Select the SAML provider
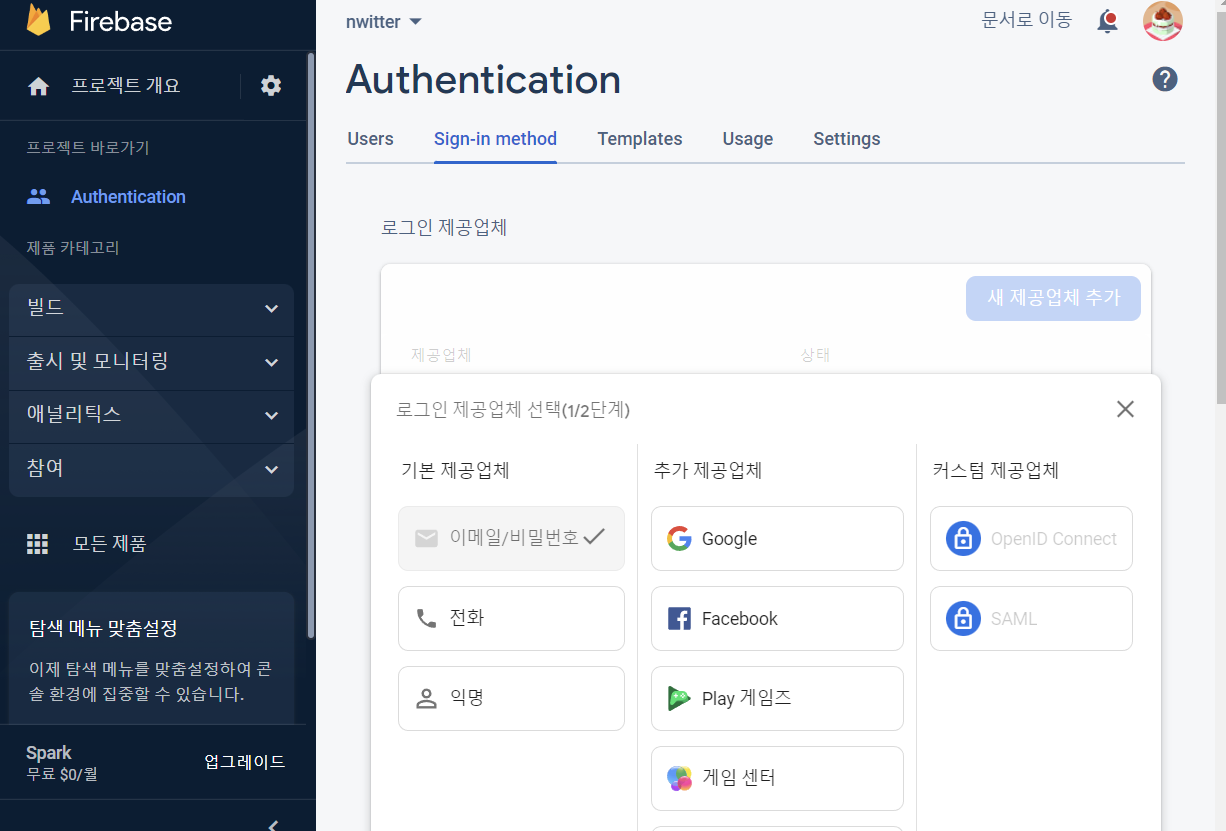Viewport: 1226px width, 831px height. pos(1031,618)
